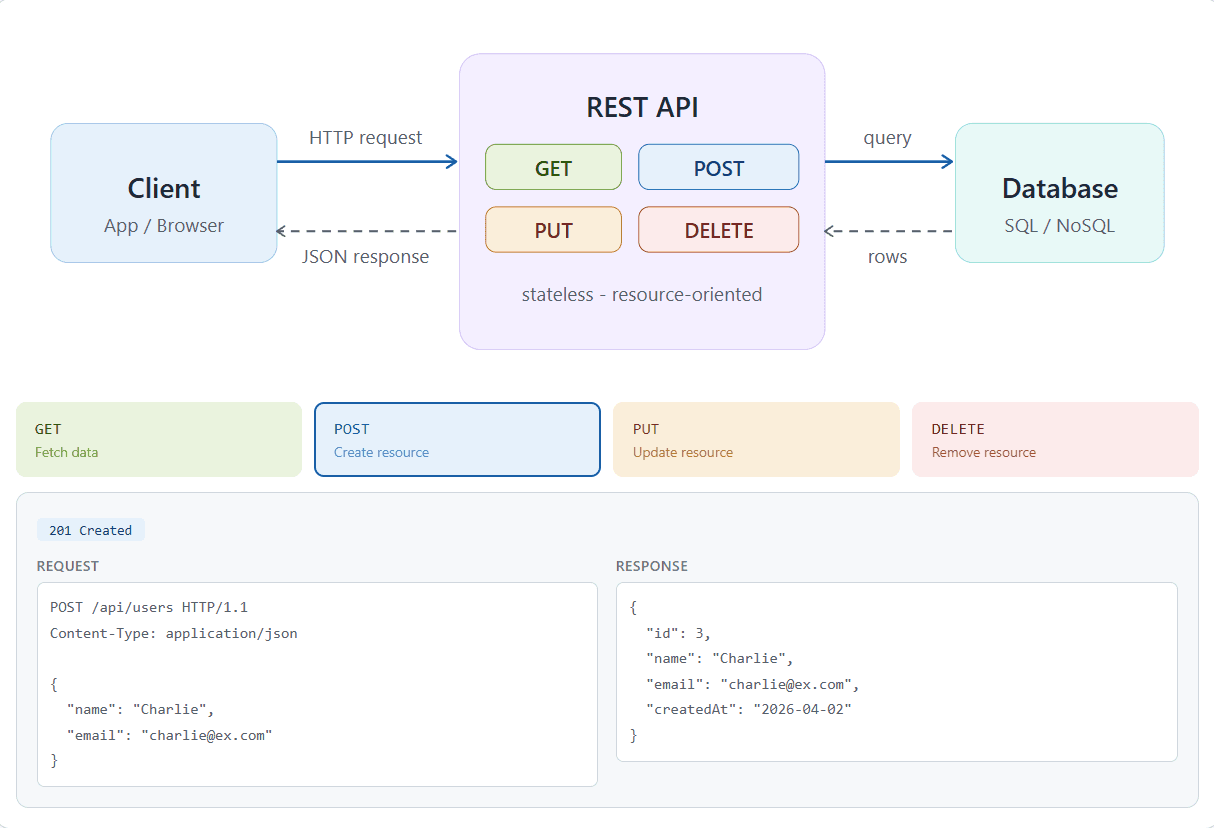The image size is (1214, 828).
Task: Click the rows return arrow label
Action: [887, 257]
